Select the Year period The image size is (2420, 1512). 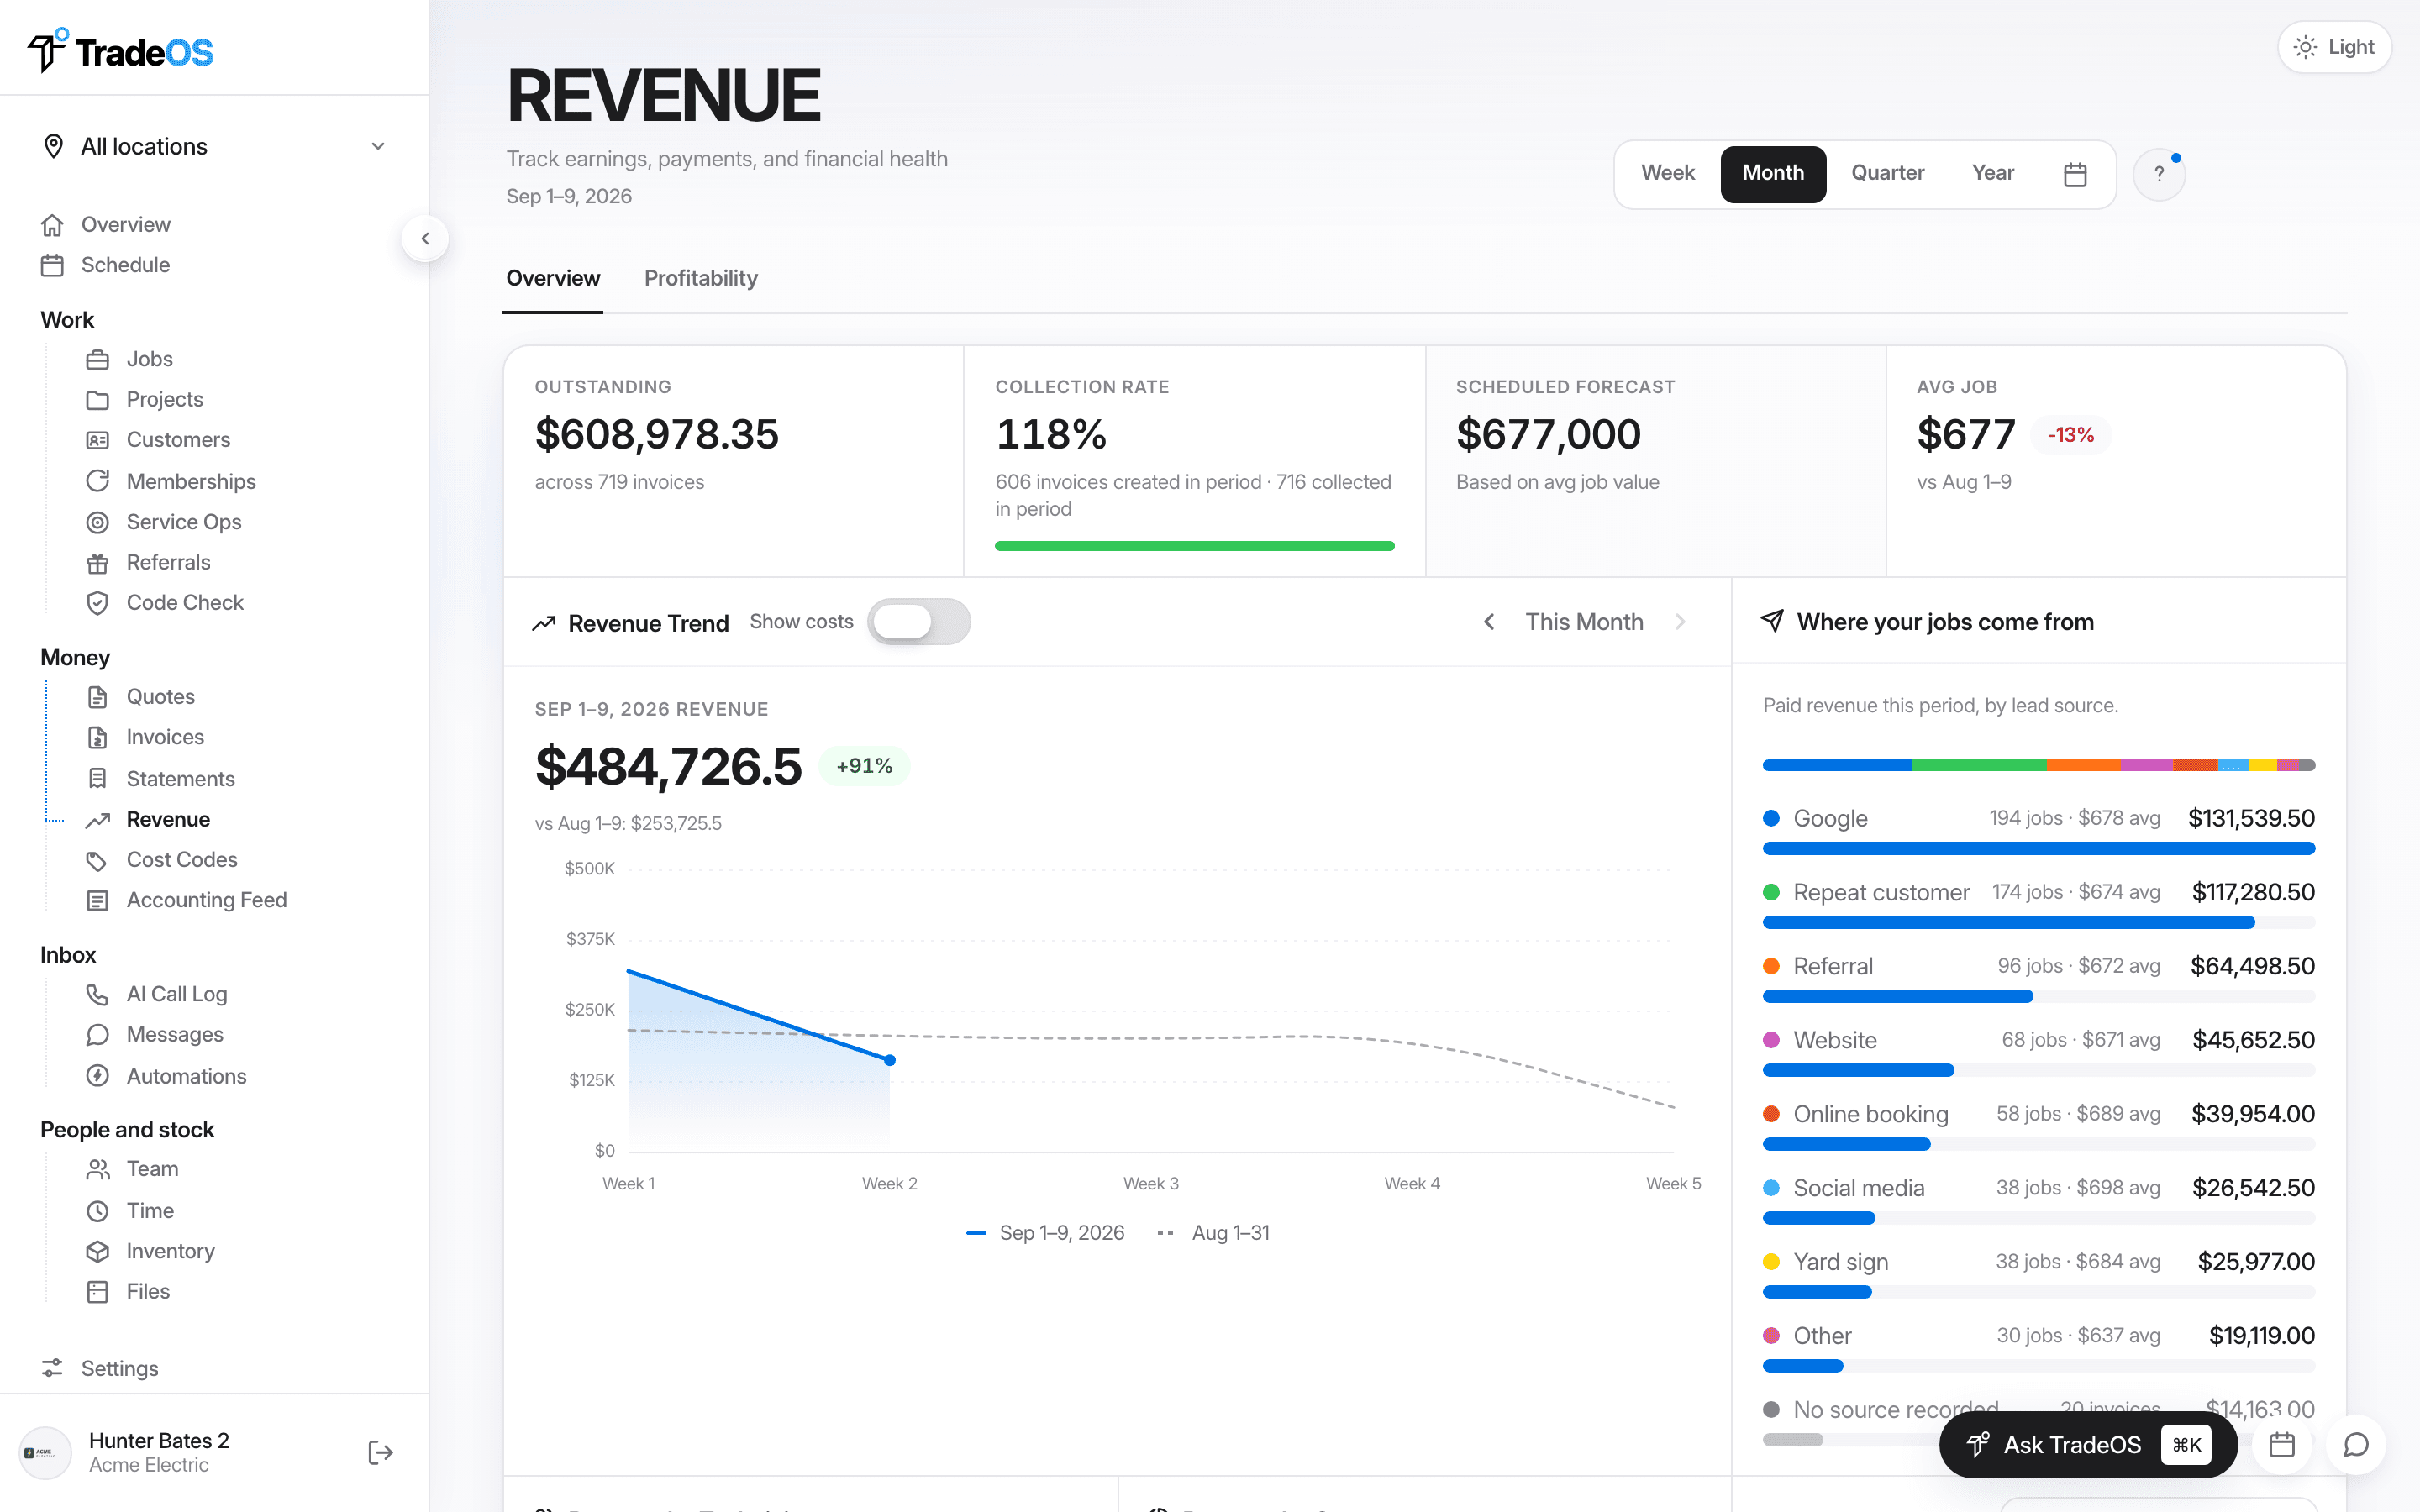tap(1992, 173)
